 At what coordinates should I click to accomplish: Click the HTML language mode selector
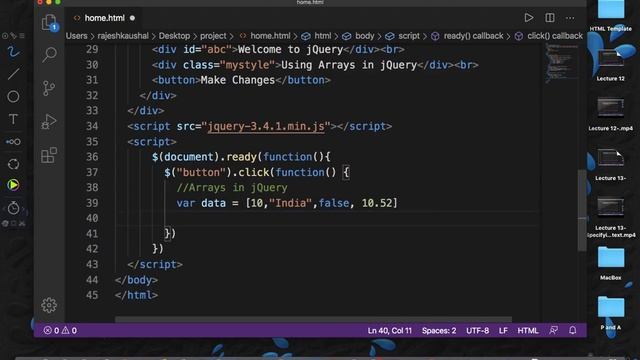528,331
